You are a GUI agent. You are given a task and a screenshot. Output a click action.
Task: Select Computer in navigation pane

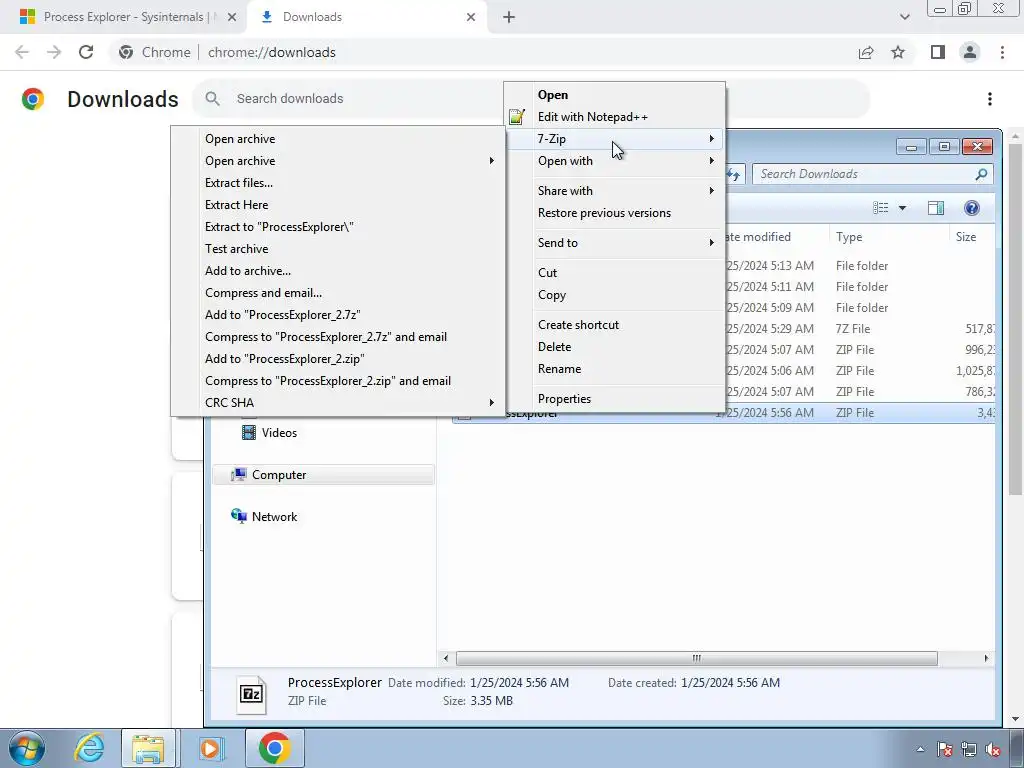coord(323,475)
